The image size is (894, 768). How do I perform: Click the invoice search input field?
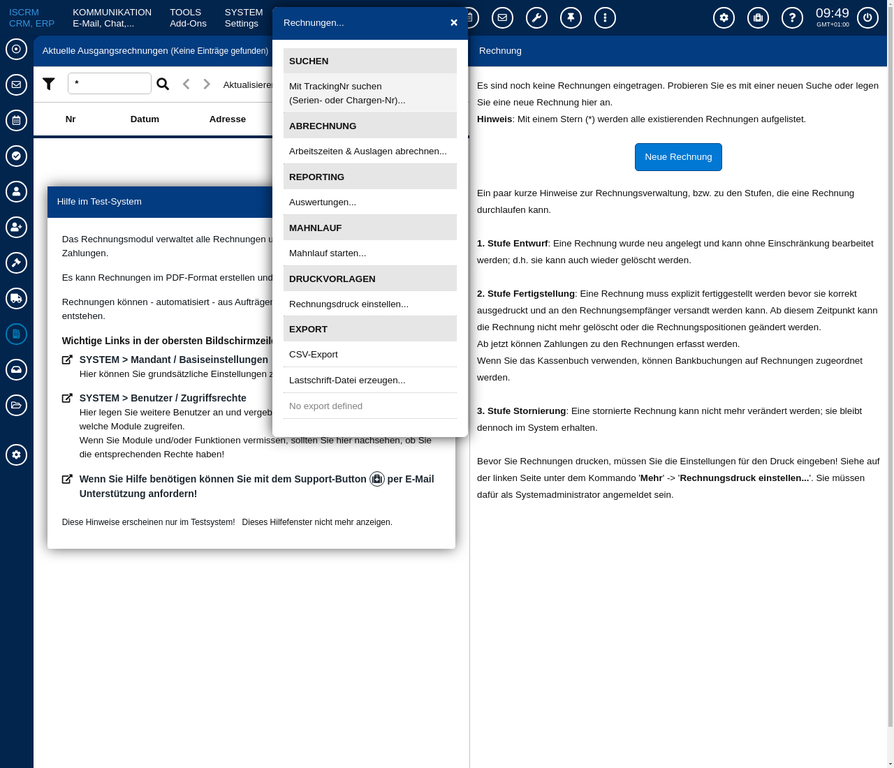[109, 84]
